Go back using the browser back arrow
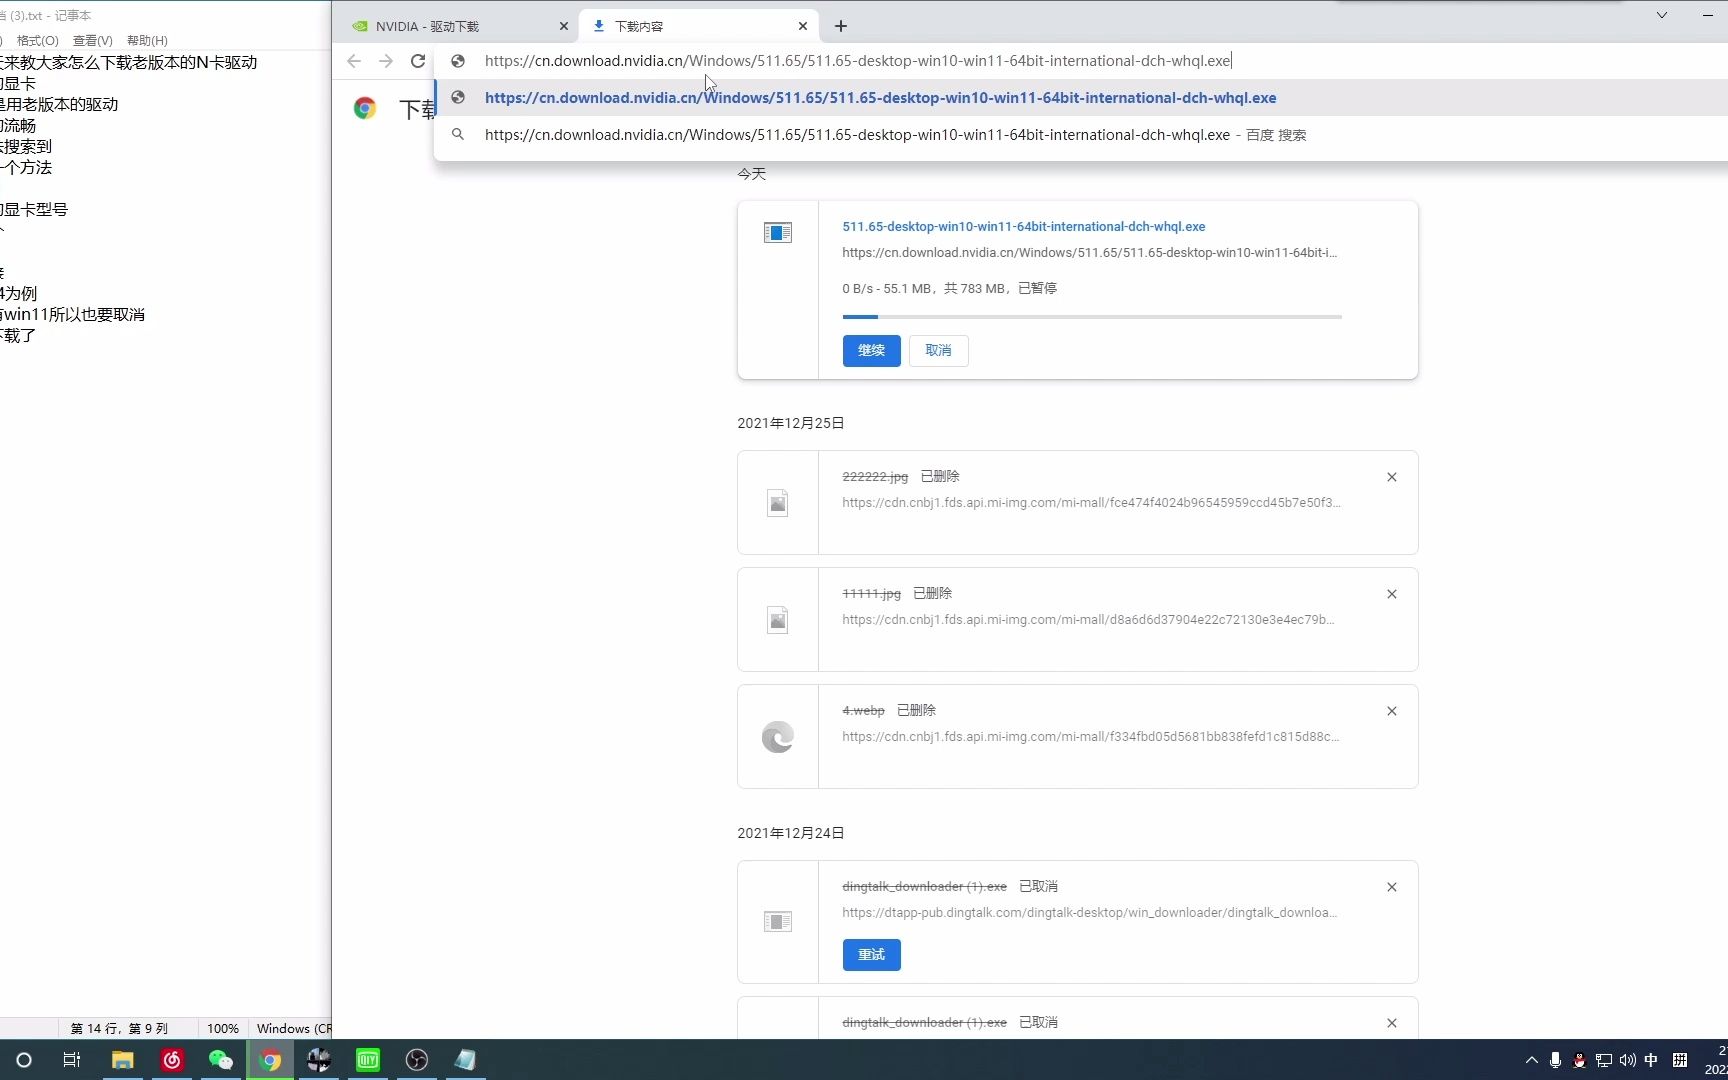 click(354, 61)
